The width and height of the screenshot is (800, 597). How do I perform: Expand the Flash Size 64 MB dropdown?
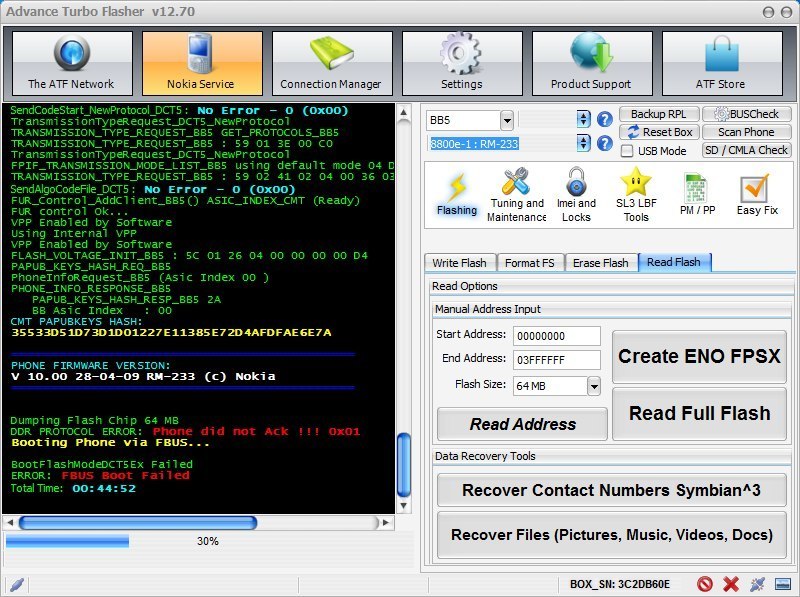(593, 386)
